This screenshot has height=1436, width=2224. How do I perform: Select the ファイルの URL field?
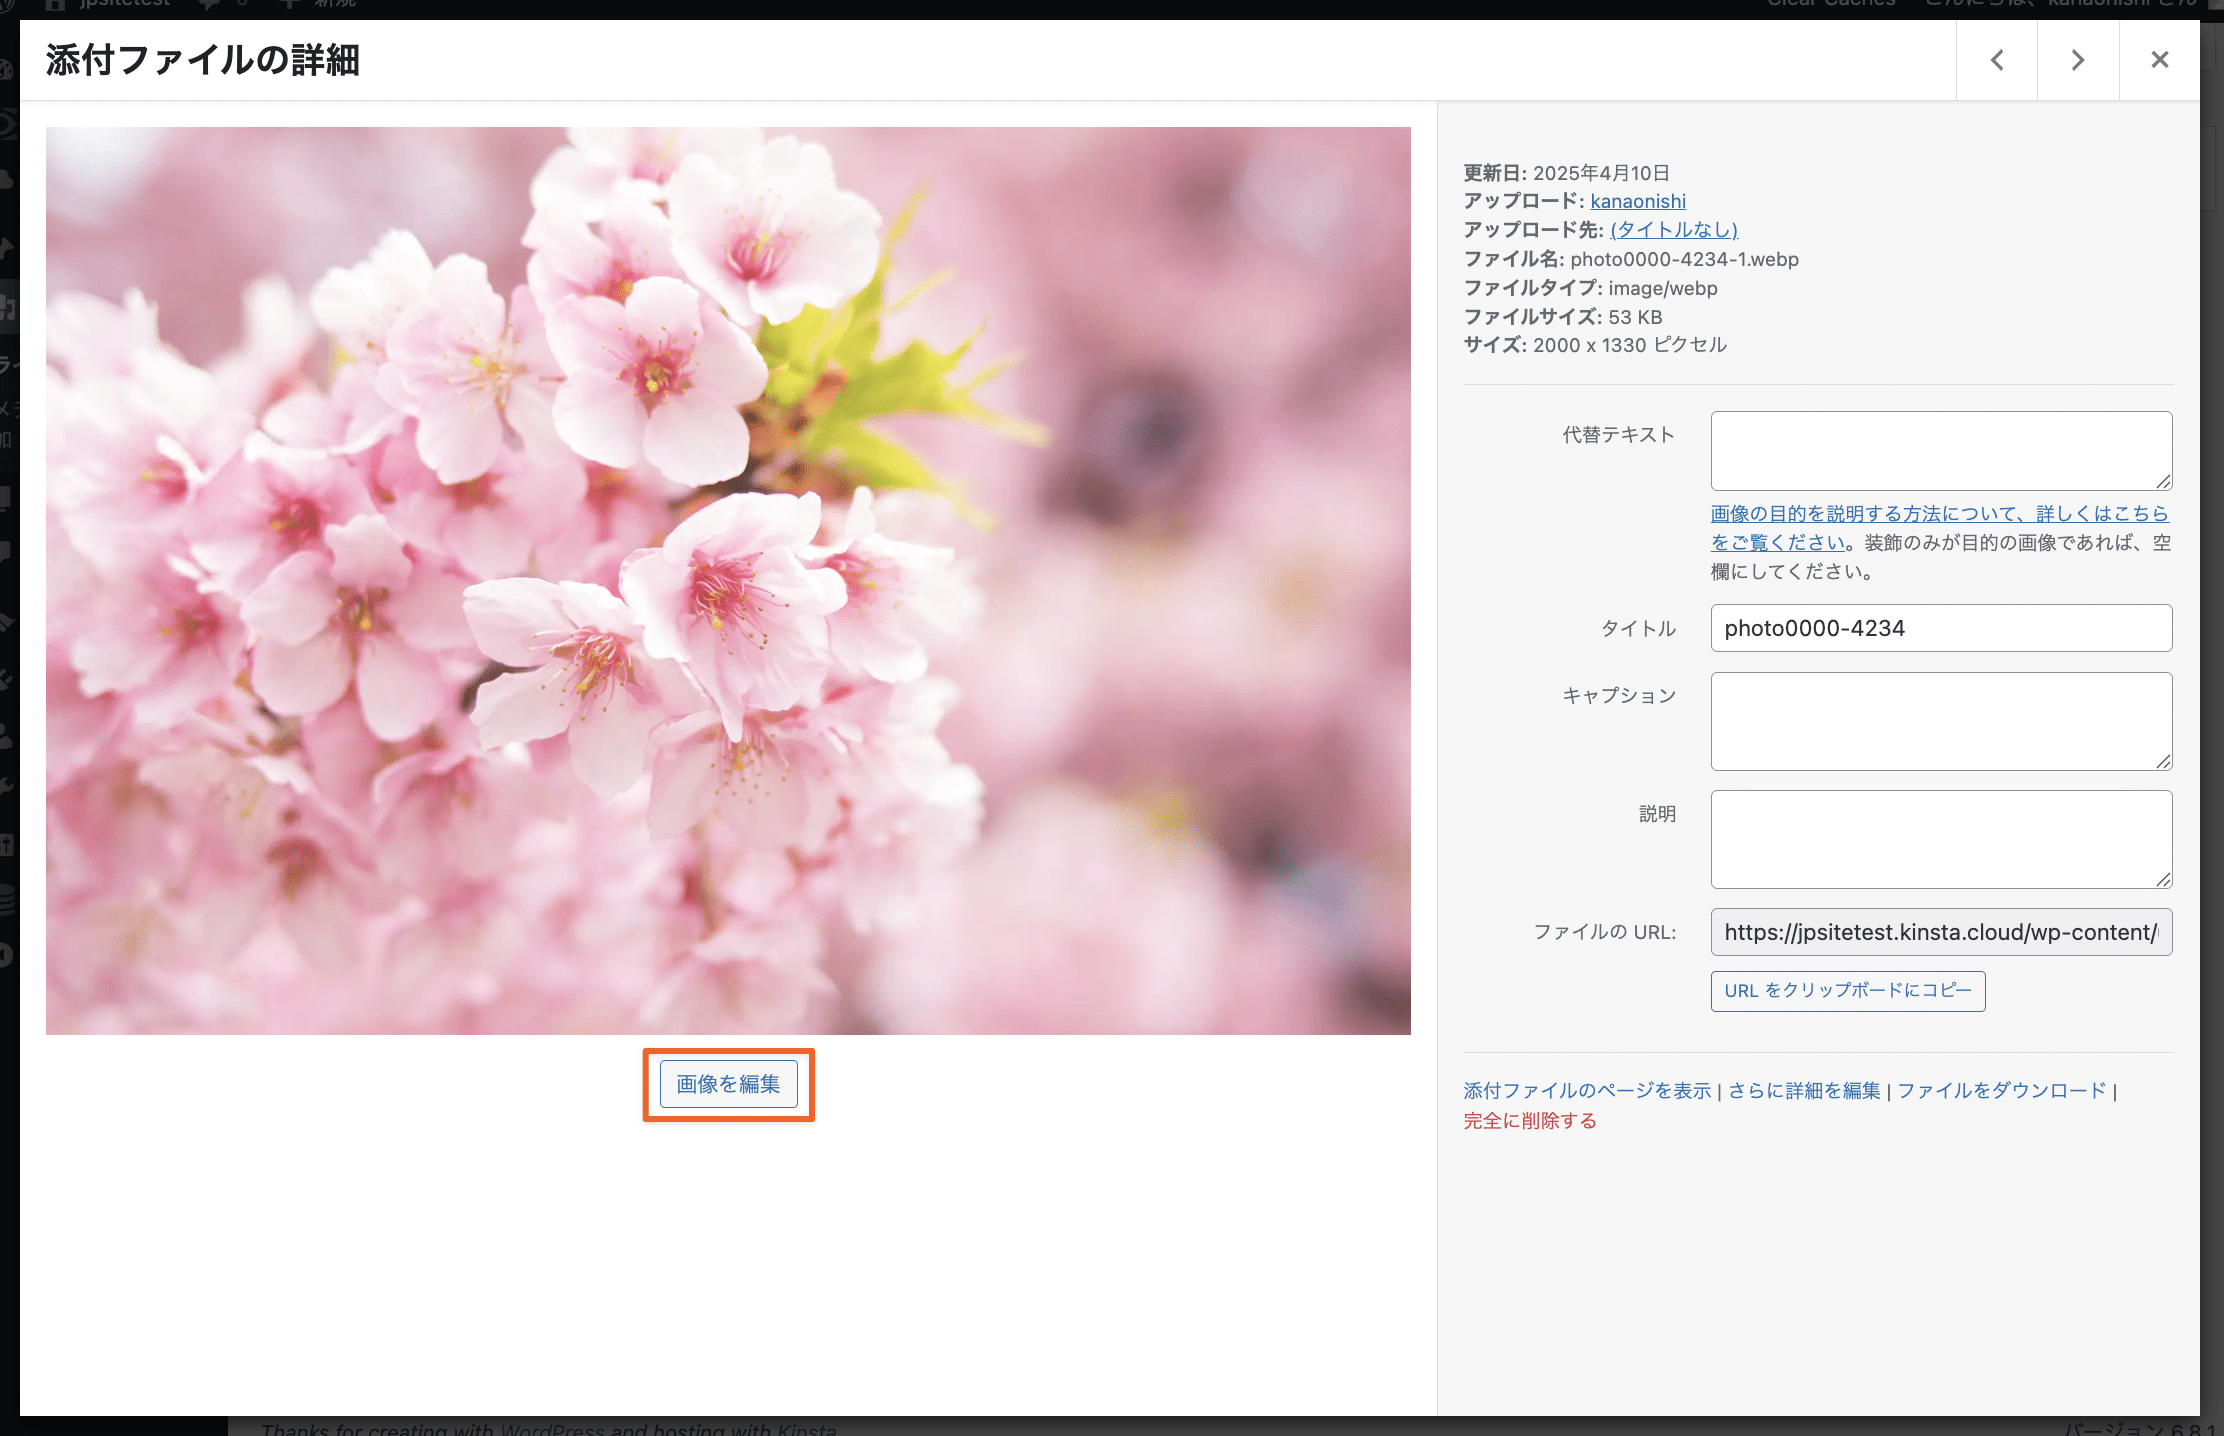tap(1940, 932)
